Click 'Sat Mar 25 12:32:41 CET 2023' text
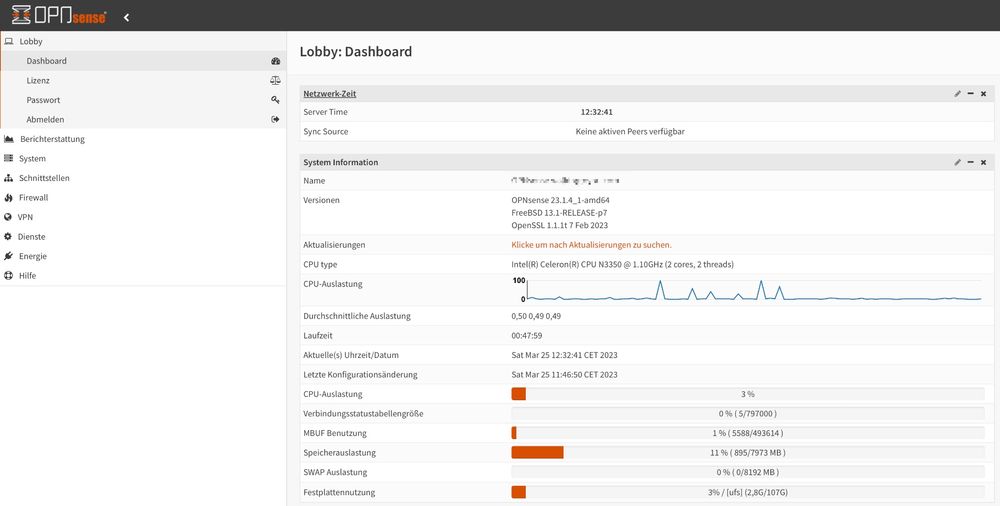 (x=564, y=355)
